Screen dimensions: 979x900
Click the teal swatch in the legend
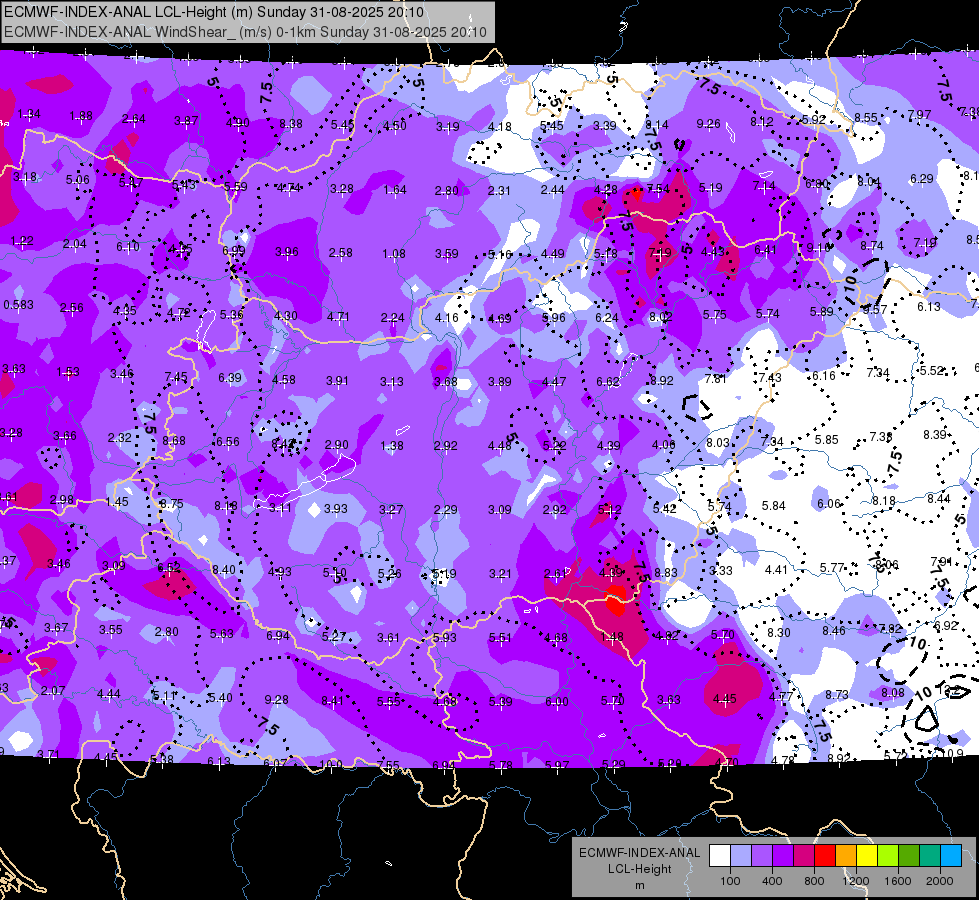[x=930, y=856]
